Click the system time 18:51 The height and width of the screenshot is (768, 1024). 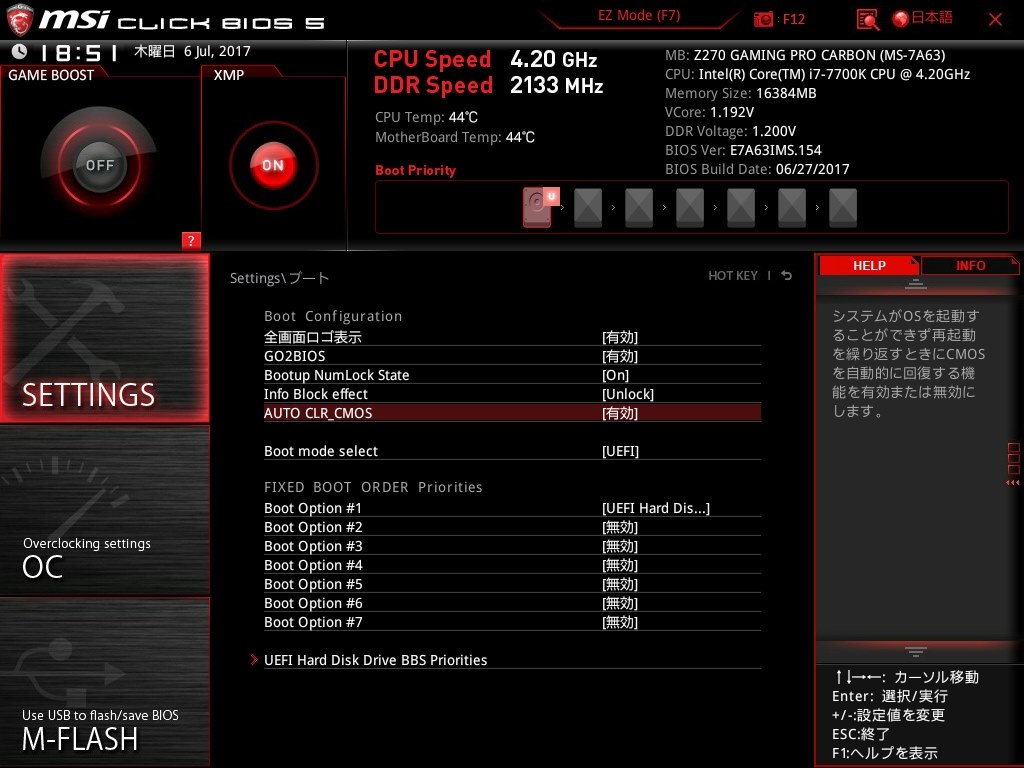78,52
